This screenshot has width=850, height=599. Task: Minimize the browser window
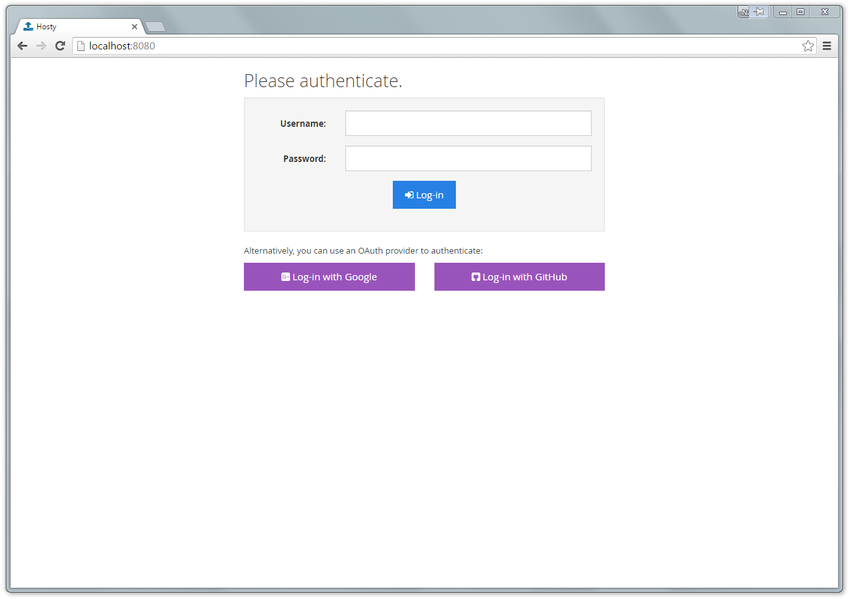[783, 12]
